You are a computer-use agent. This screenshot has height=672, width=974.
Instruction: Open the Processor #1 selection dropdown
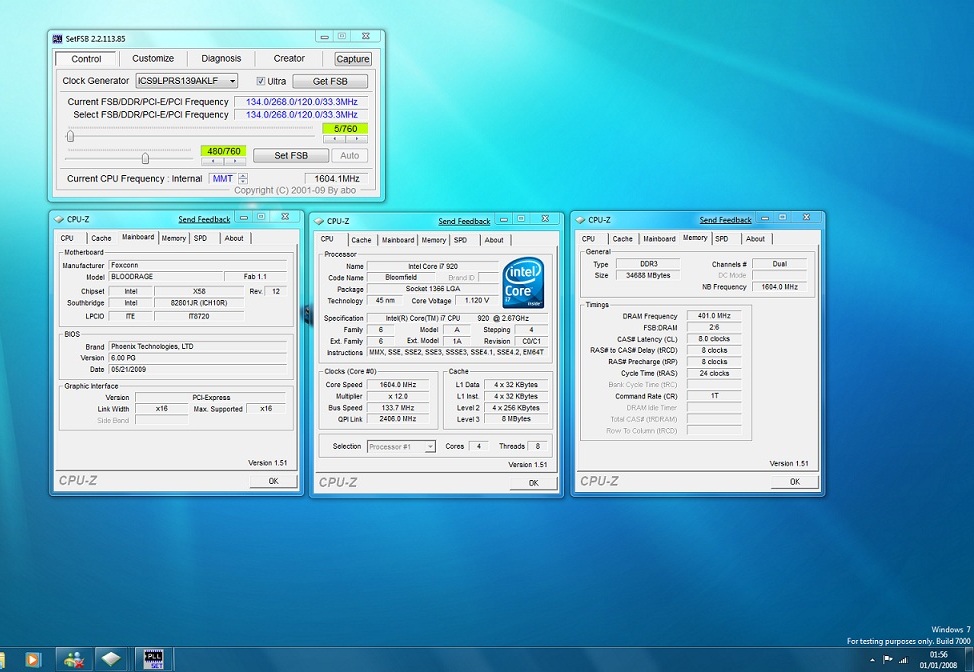pos(429,447)
